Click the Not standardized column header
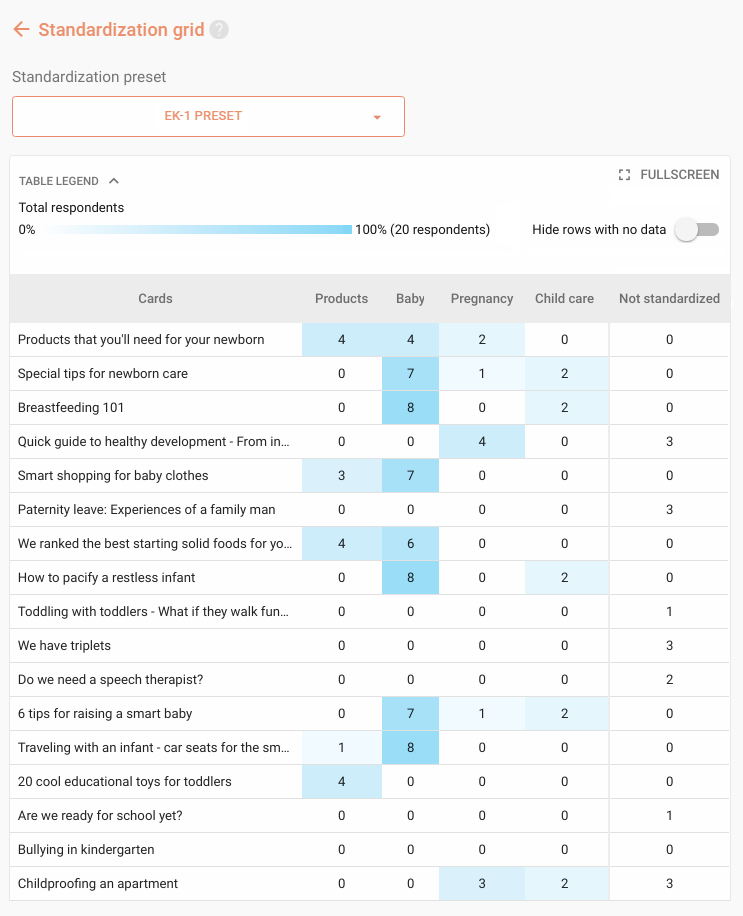Screen dimensions: 743x916 [x=669, y=299]
